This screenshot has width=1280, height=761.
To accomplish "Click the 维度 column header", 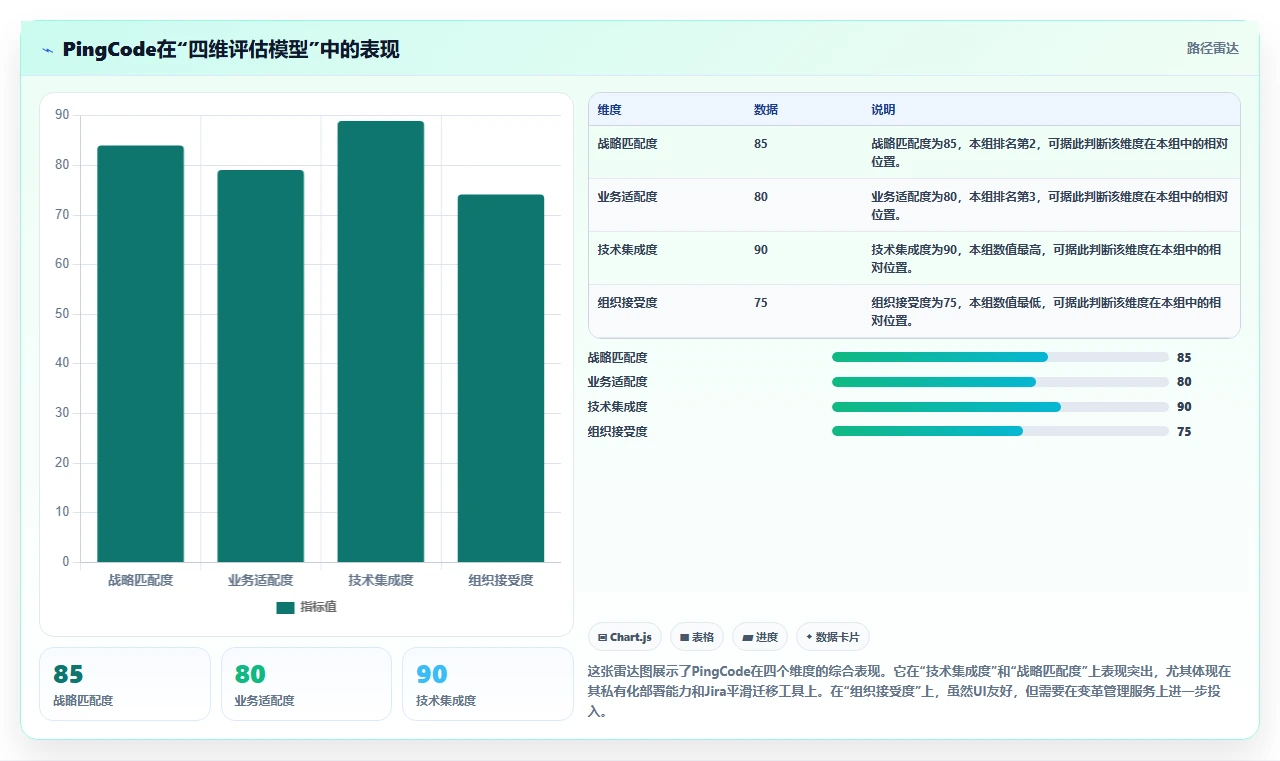I will [x=609, y=109].
